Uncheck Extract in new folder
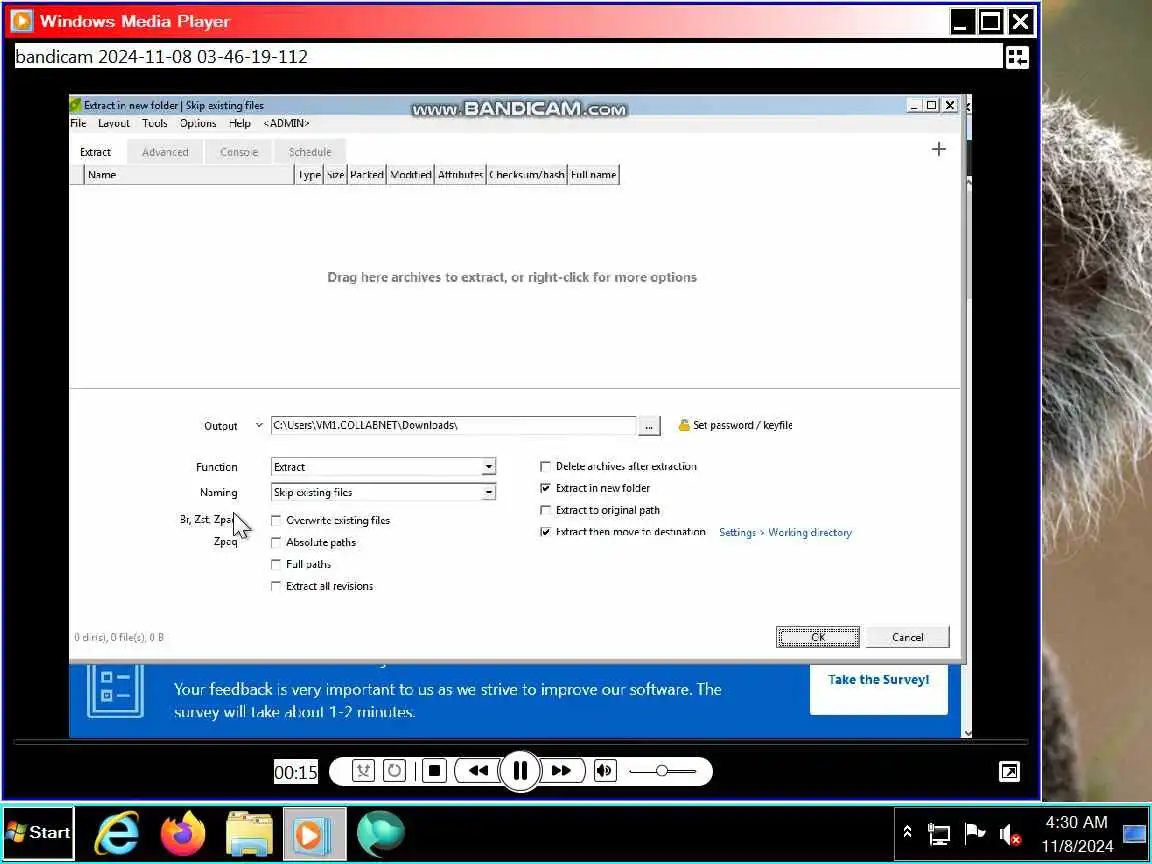Viewport: 1152px width, 864px height. 545,488
